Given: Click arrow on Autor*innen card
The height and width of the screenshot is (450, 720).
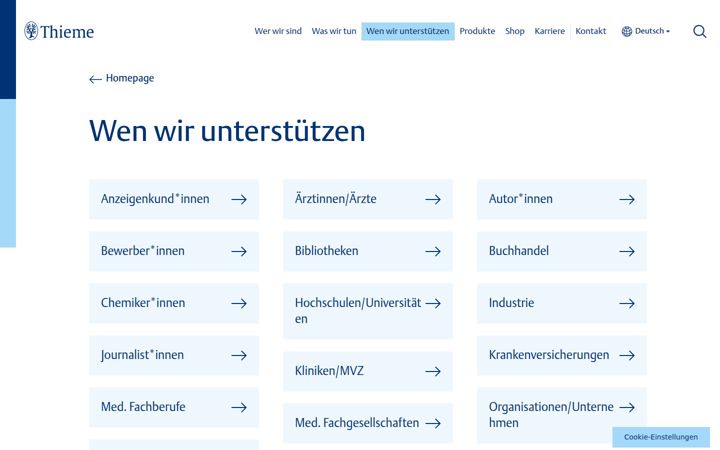Looking at the screenshot, I should (x=627, y=199).
